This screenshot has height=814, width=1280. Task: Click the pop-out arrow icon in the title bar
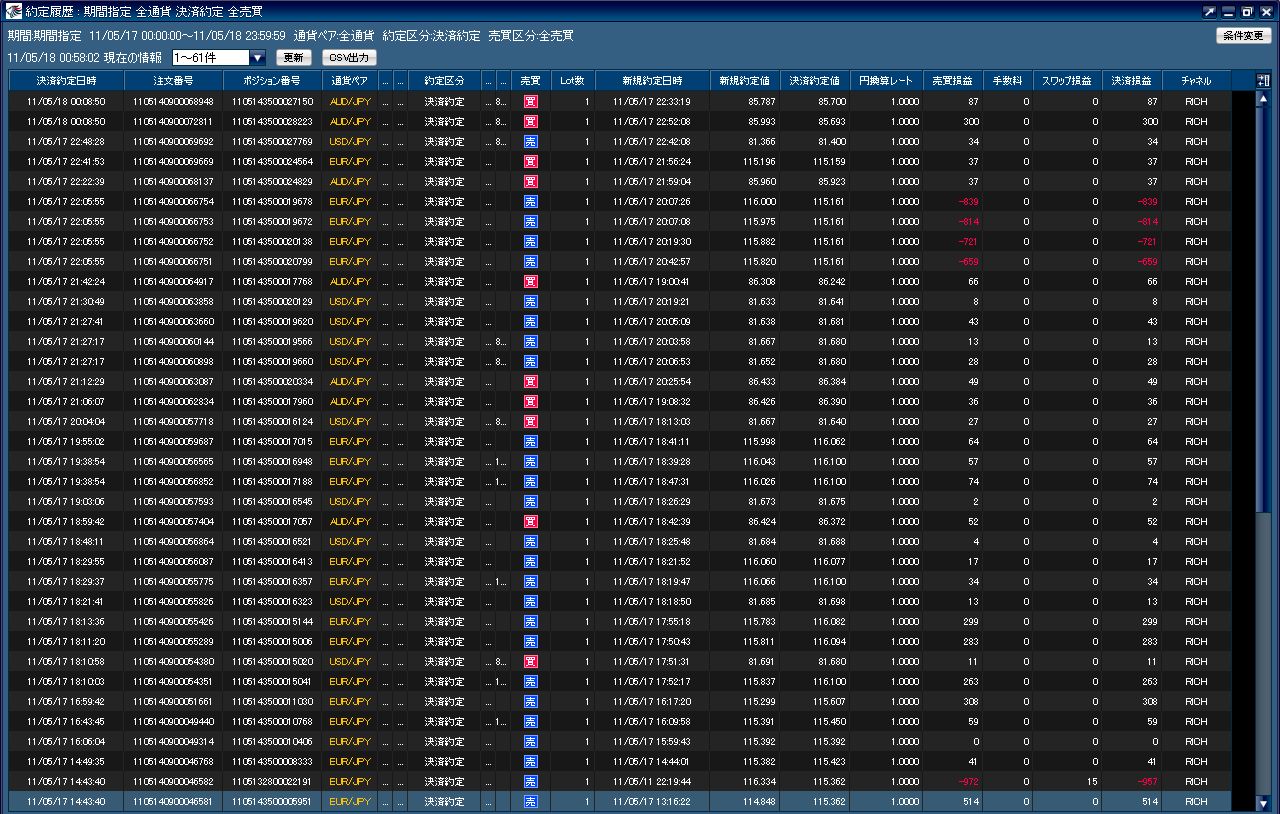point(1210,12)
